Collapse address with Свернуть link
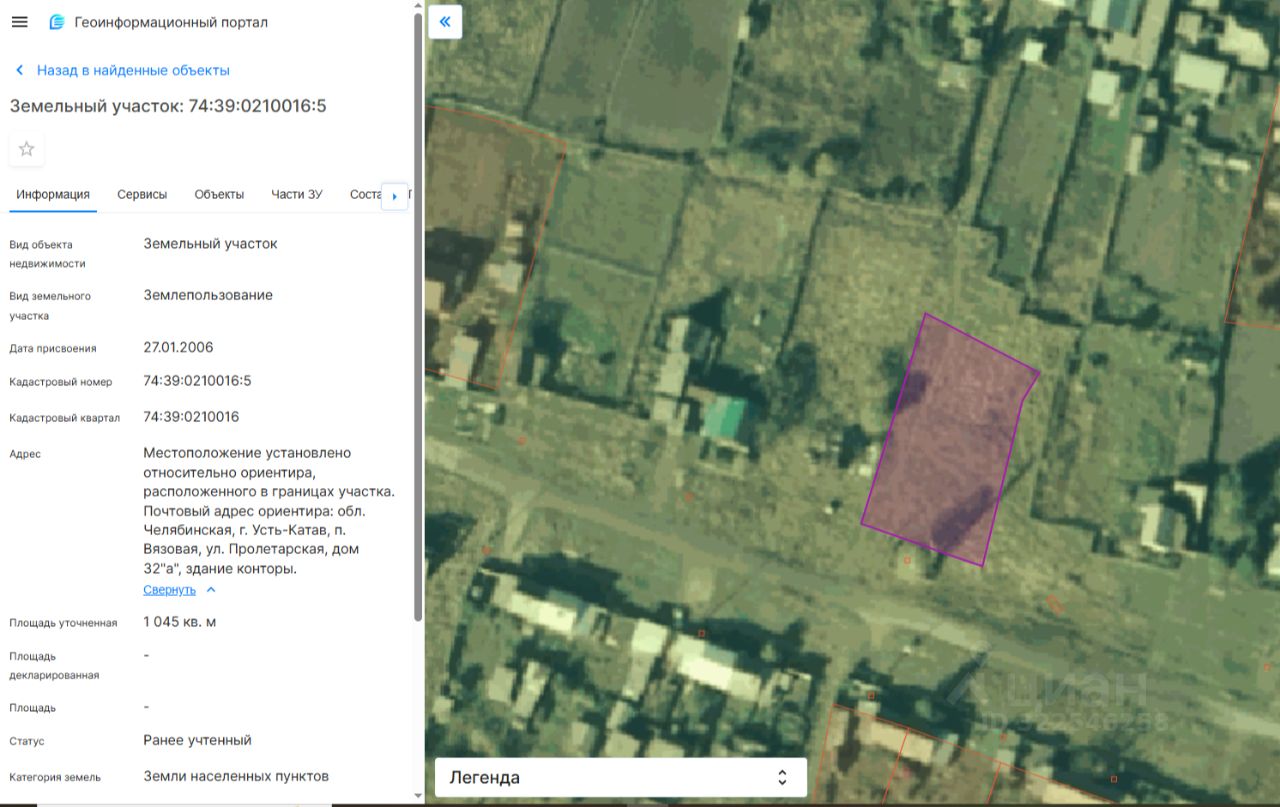This screenshot has height=807, width=1280. tap(169, 590)
